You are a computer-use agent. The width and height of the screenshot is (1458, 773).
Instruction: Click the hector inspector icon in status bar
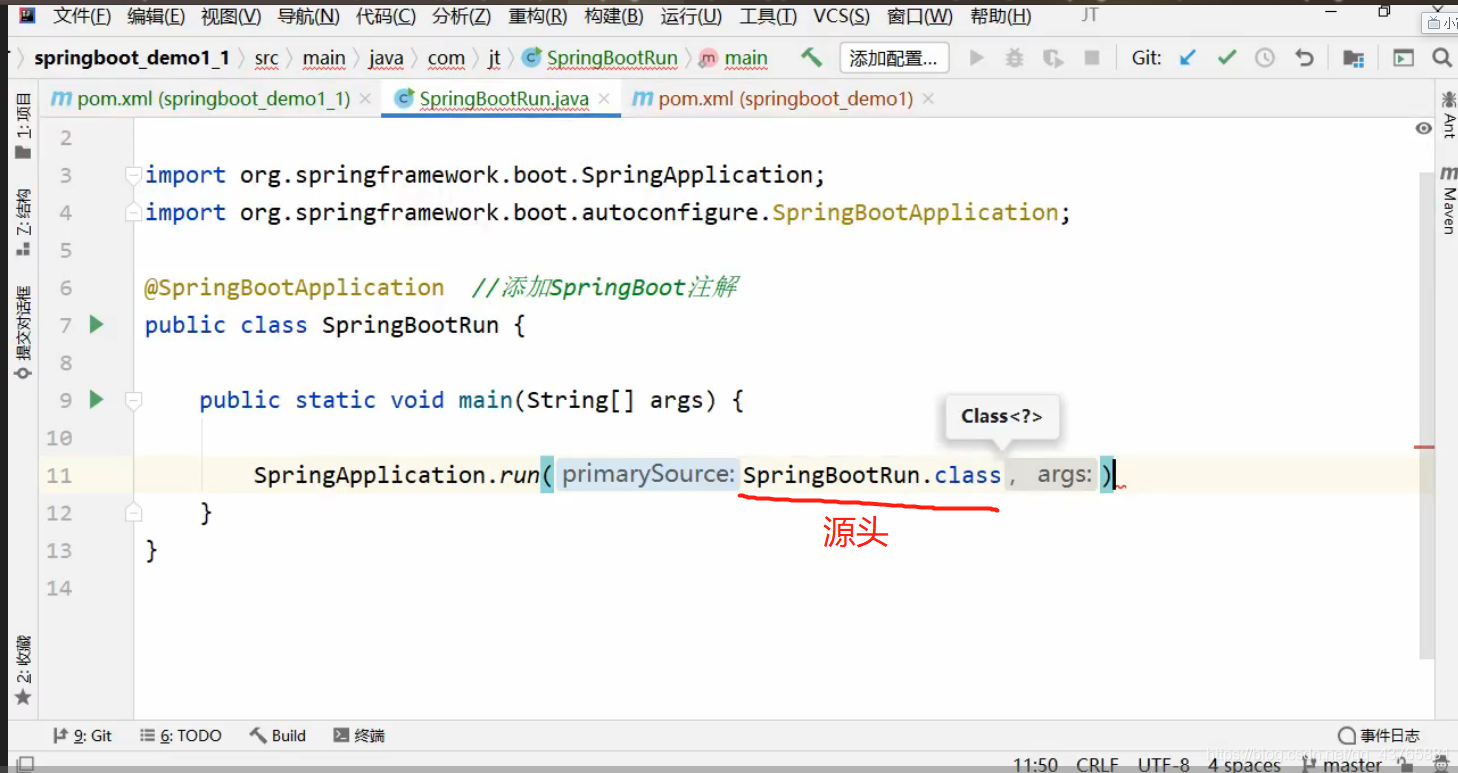coord(1440,764)
